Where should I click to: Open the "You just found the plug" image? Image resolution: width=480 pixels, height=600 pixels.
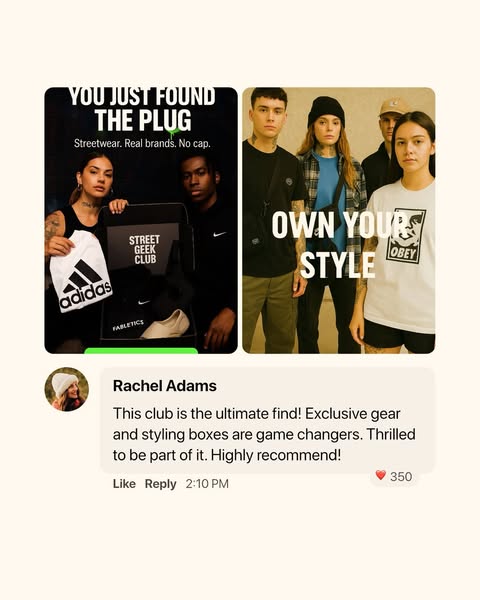[141, 220]
